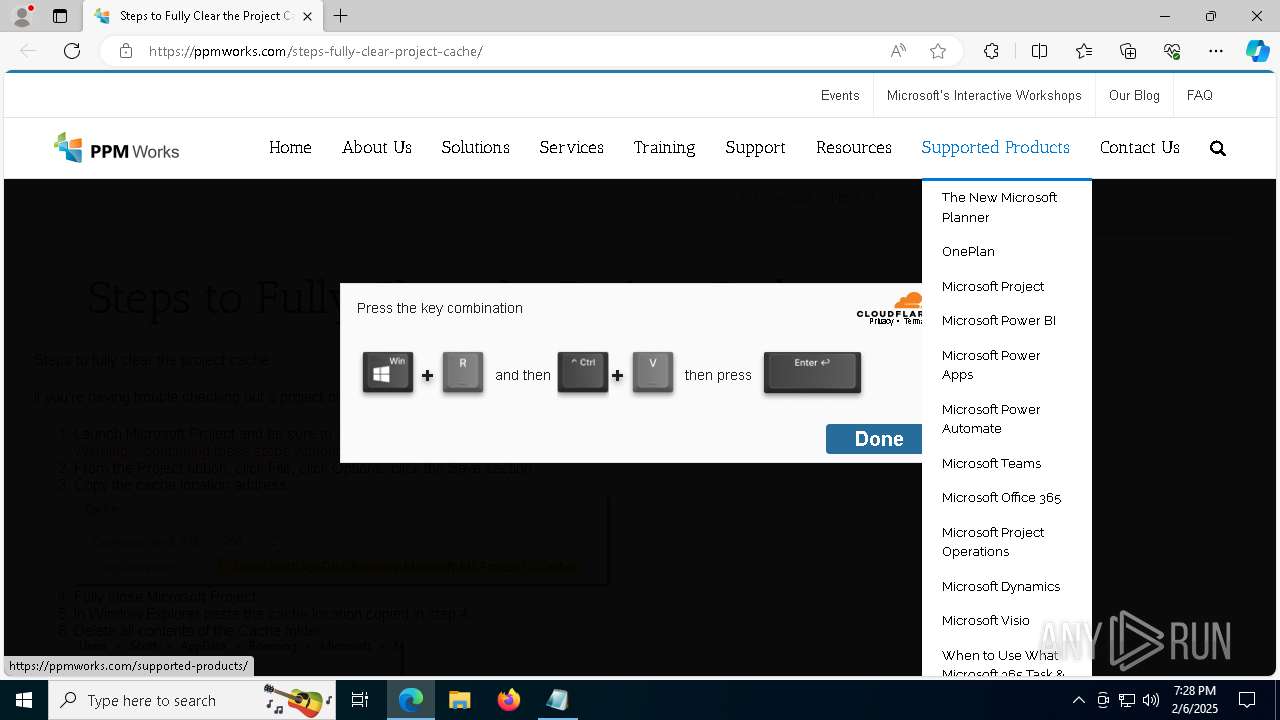This screenshot has width=1280, height=720.
Task: Click the website search magnifier icon
Action: (x=1217, y=148)
